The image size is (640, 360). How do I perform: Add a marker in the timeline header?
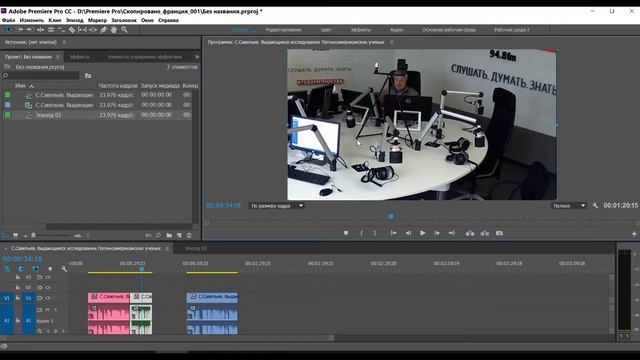[x=50, y=269]
